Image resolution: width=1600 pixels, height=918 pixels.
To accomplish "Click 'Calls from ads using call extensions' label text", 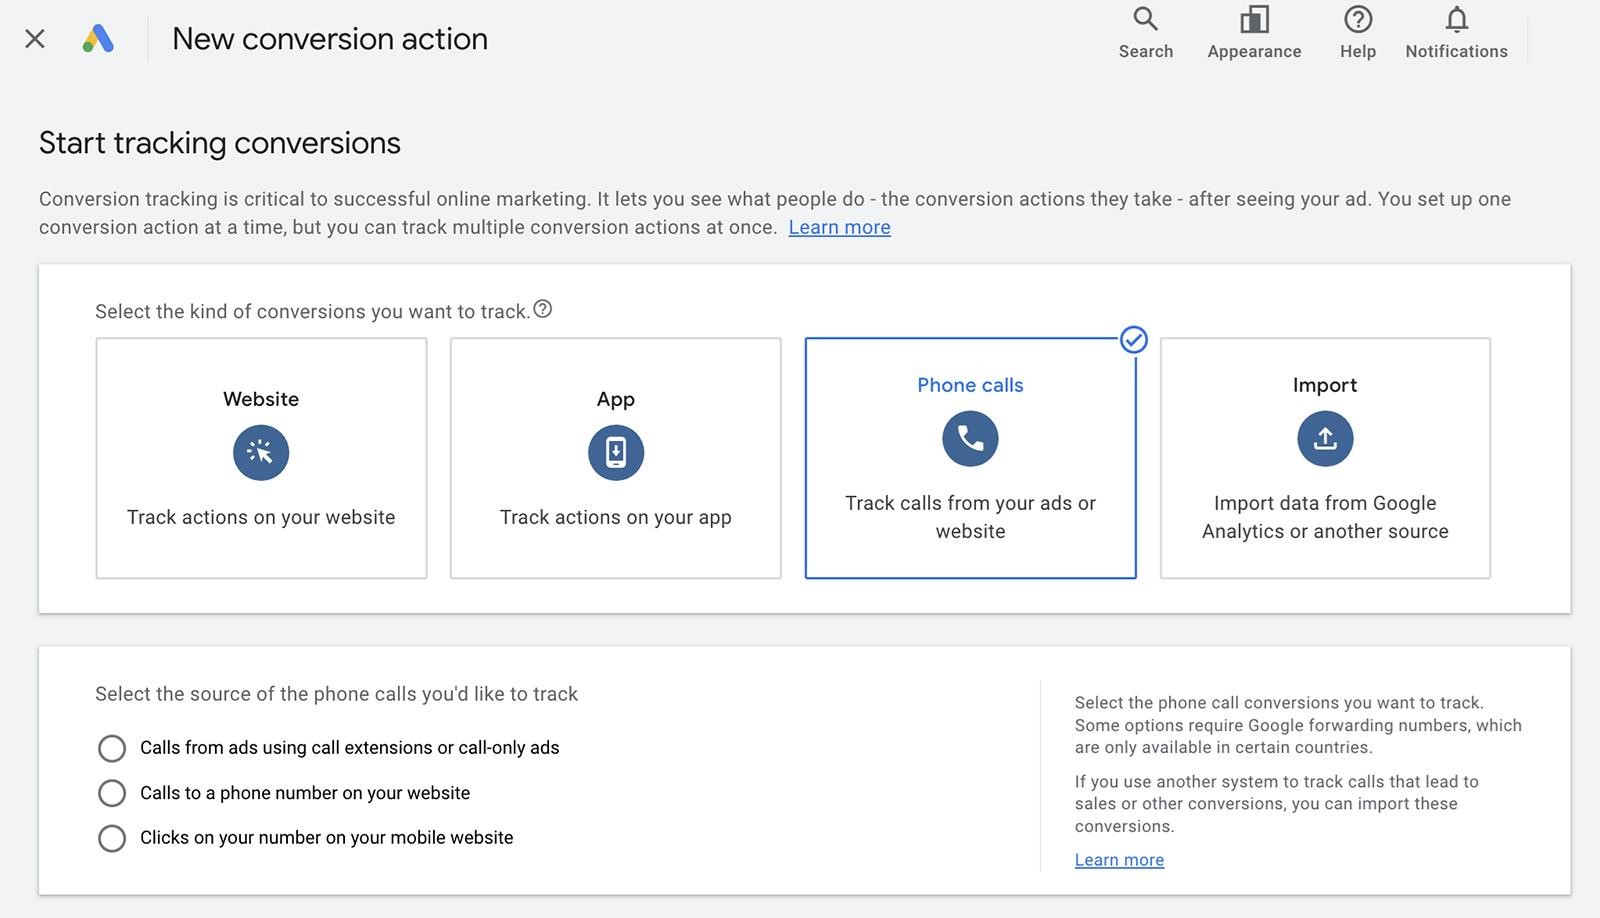I will (349, 748).
